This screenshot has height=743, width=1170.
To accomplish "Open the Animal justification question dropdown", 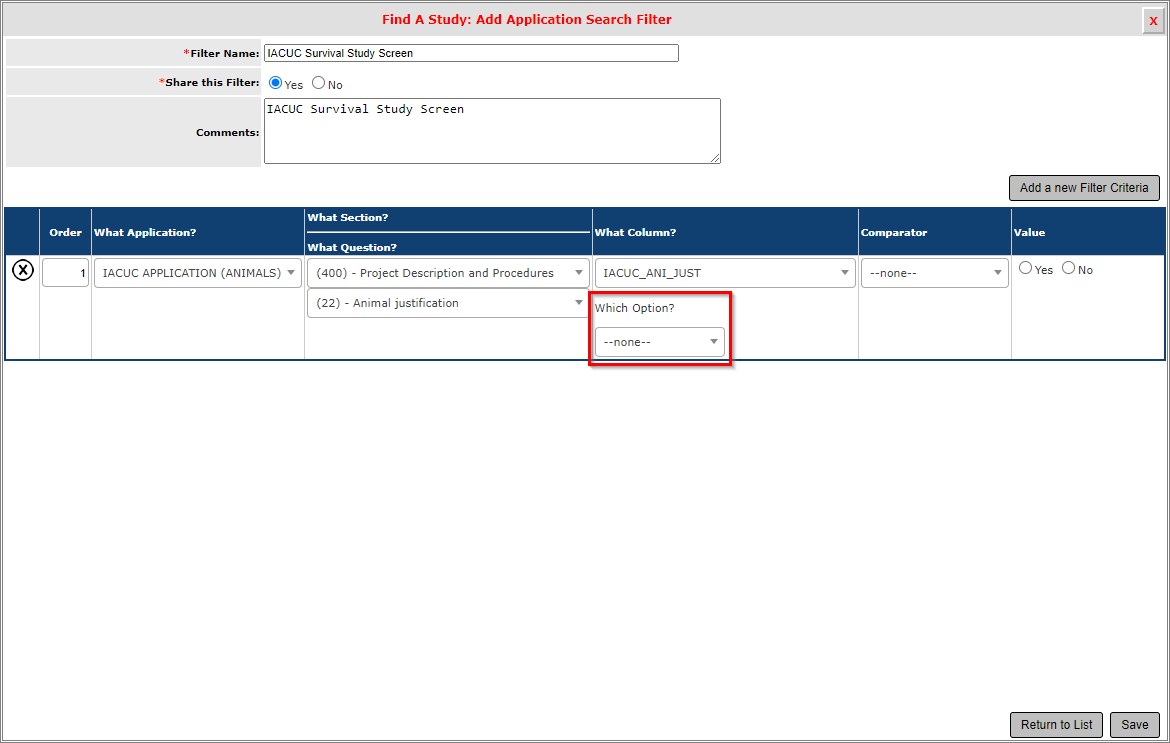I will click(x=448, y=303).
